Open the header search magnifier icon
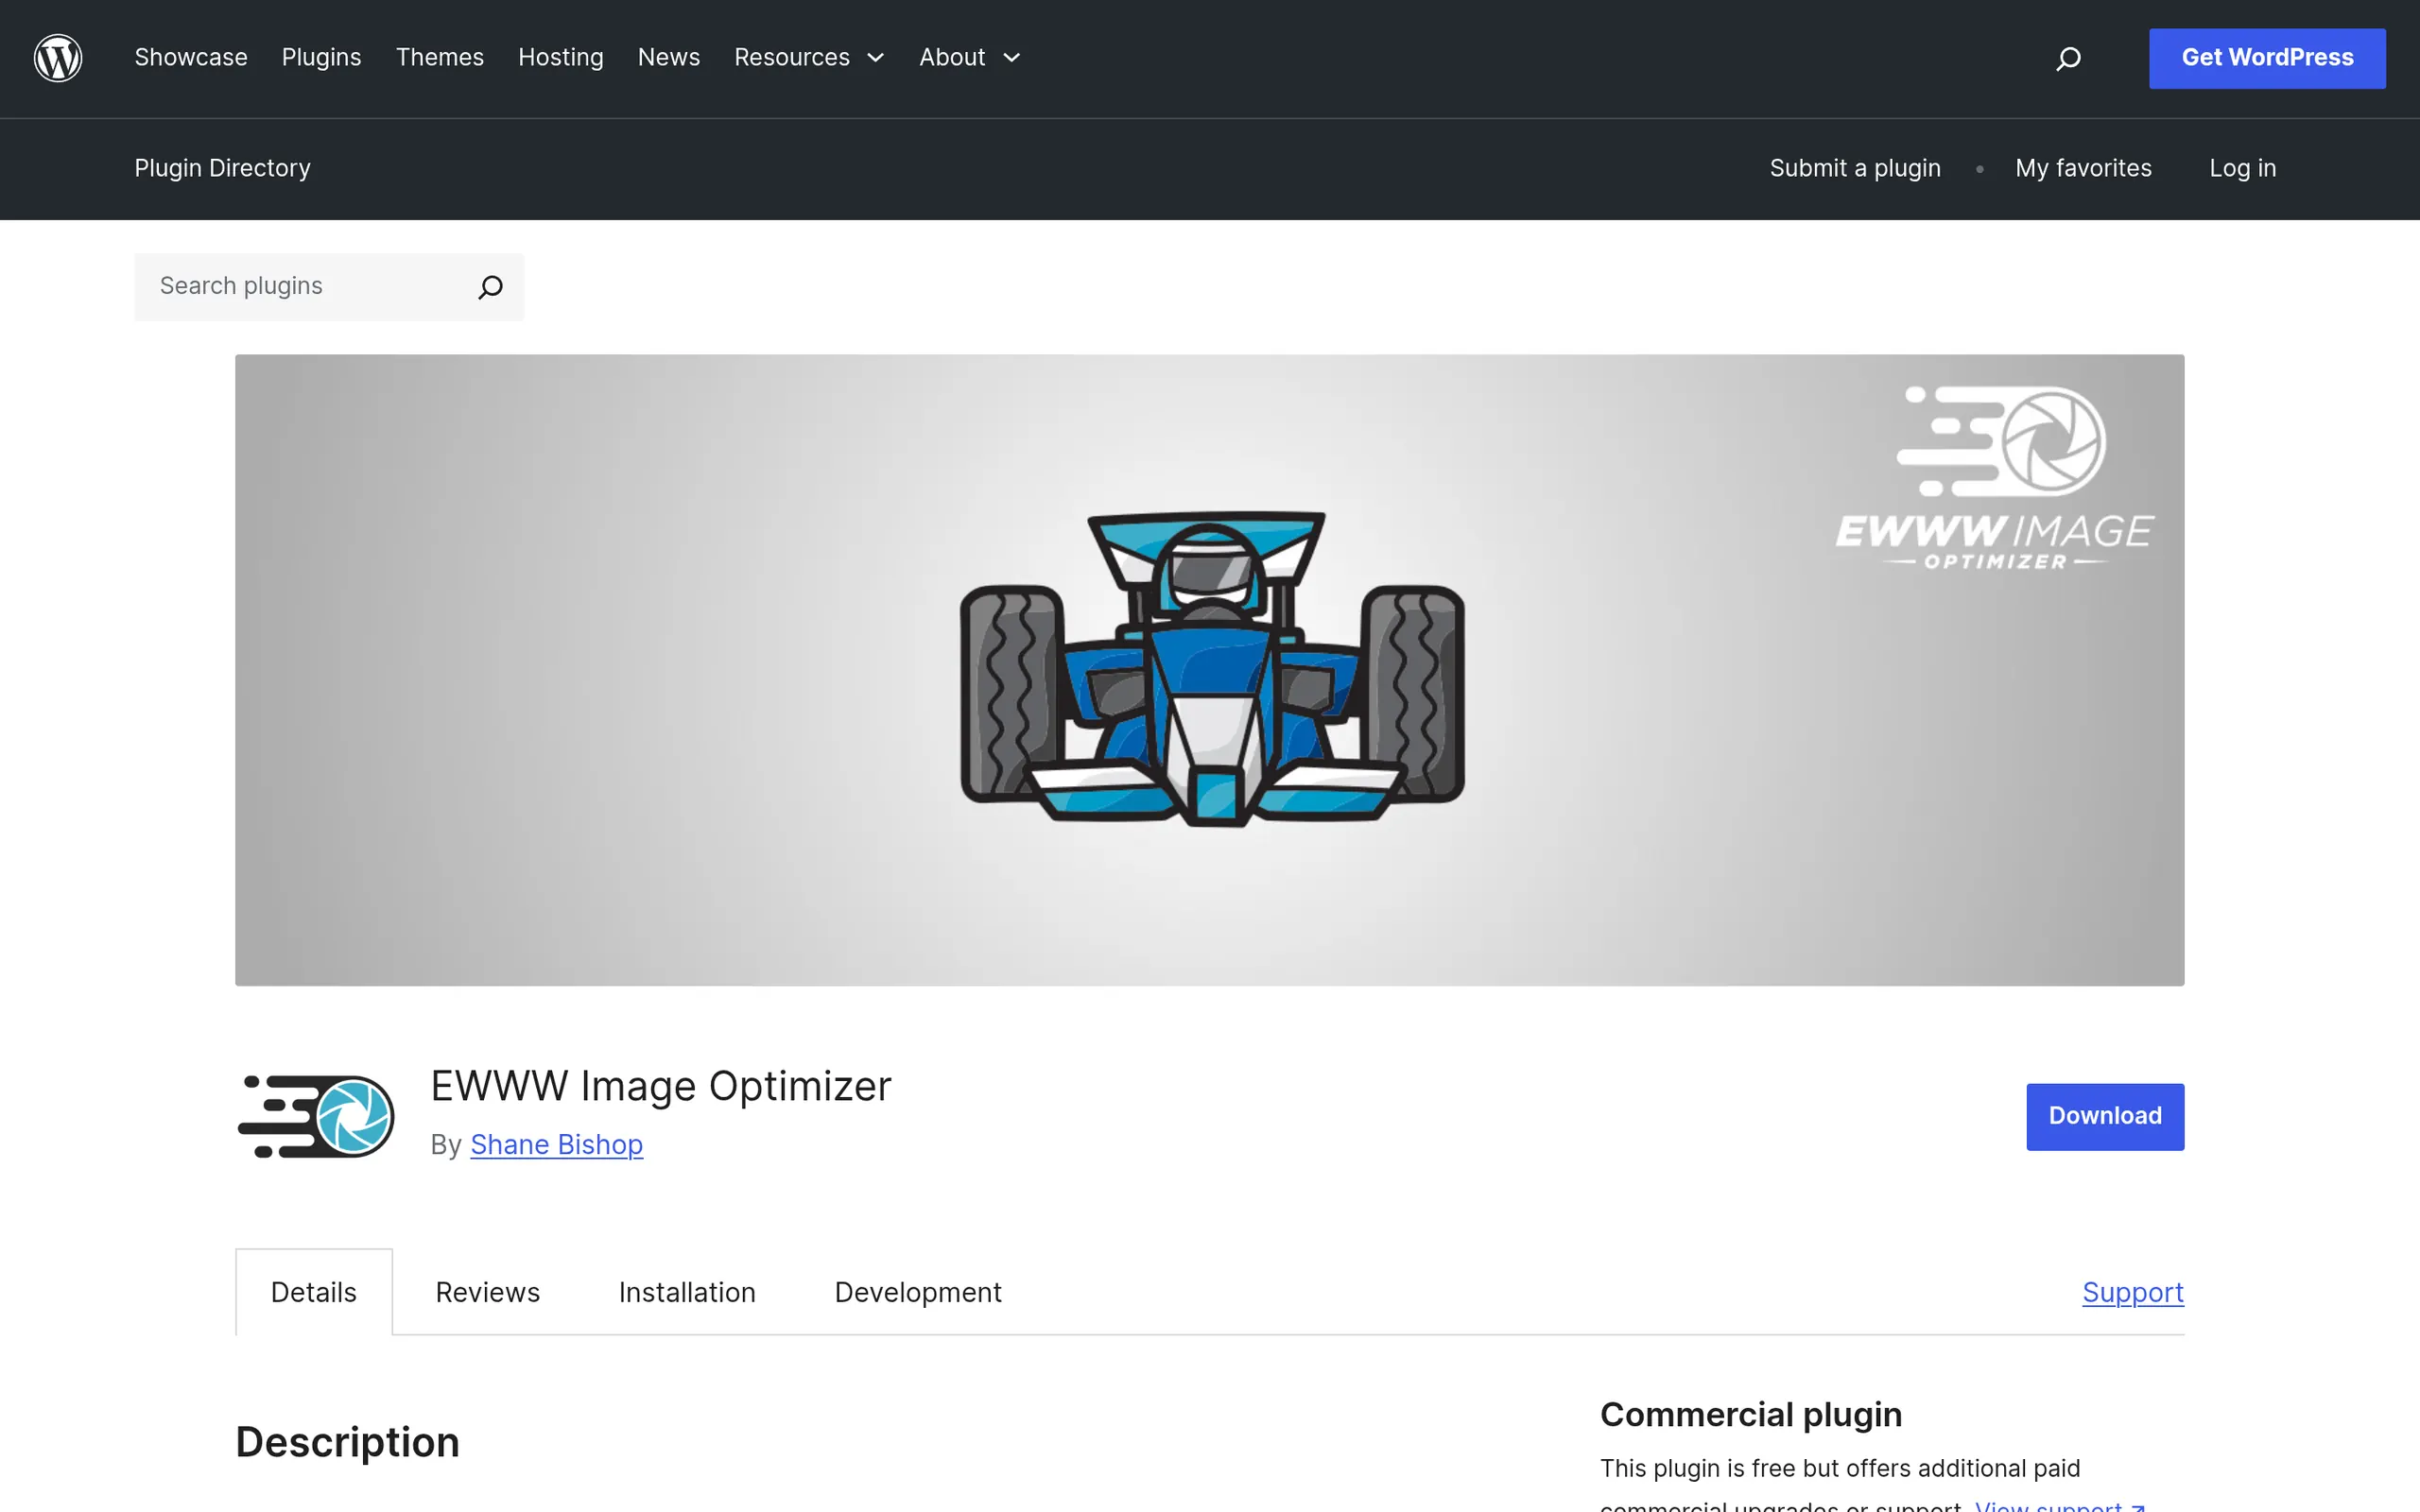The width and height of the screenshot is (2420, 1512). [x=2068, y=58]
